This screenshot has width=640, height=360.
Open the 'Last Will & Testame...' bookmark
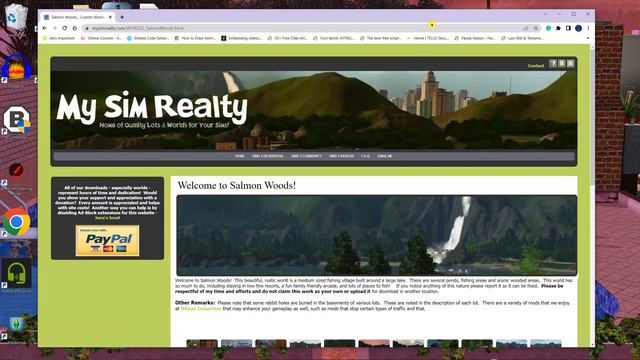[x=522, y=38]
